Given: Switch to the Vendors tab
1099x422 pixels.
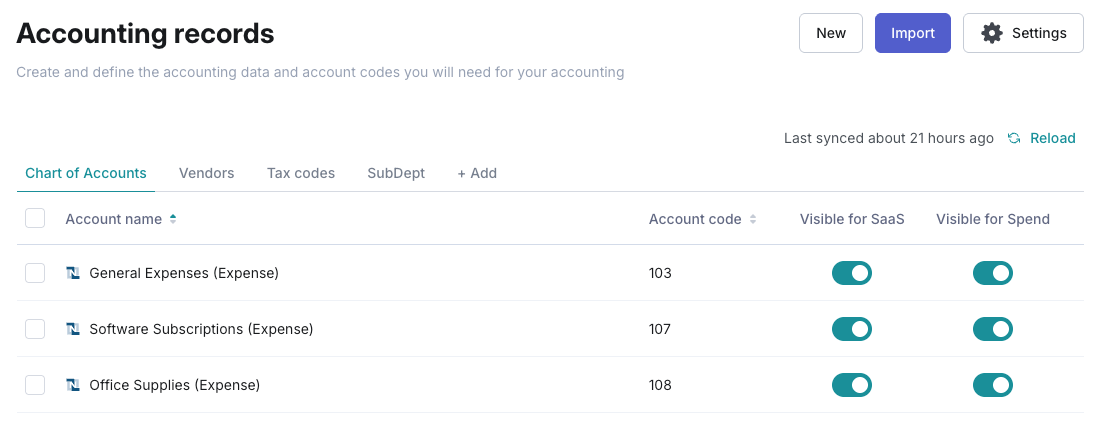Looking at the screenshot, I should pyautogui.click(x=206, y=173).
